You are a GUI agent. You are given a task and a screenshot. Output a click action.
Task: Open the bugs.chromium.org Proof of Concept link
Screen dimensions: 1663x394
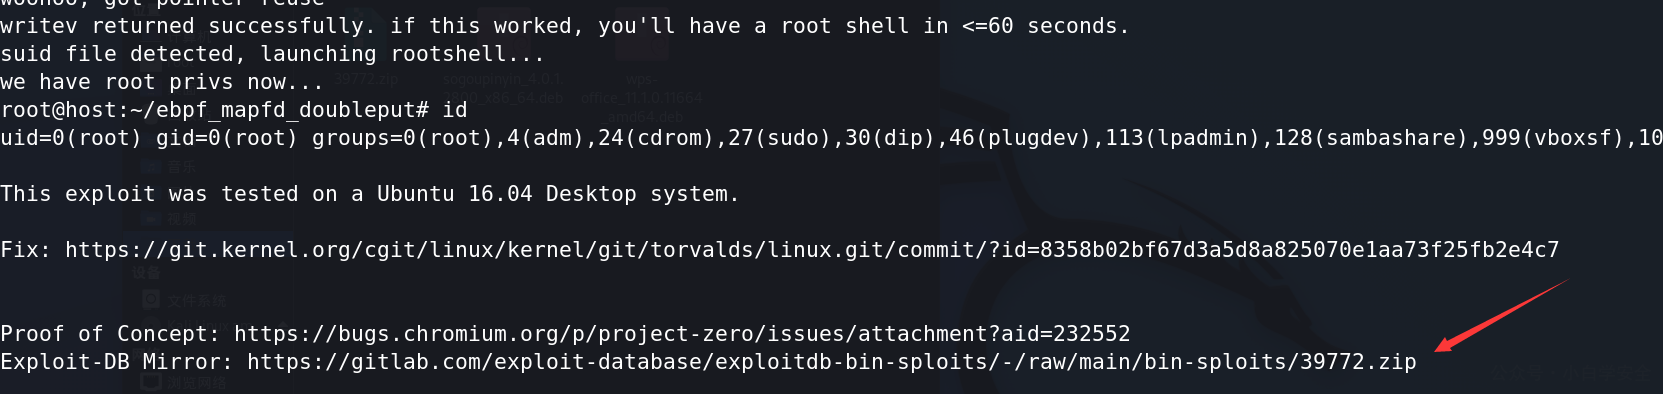tap(682, 334)
